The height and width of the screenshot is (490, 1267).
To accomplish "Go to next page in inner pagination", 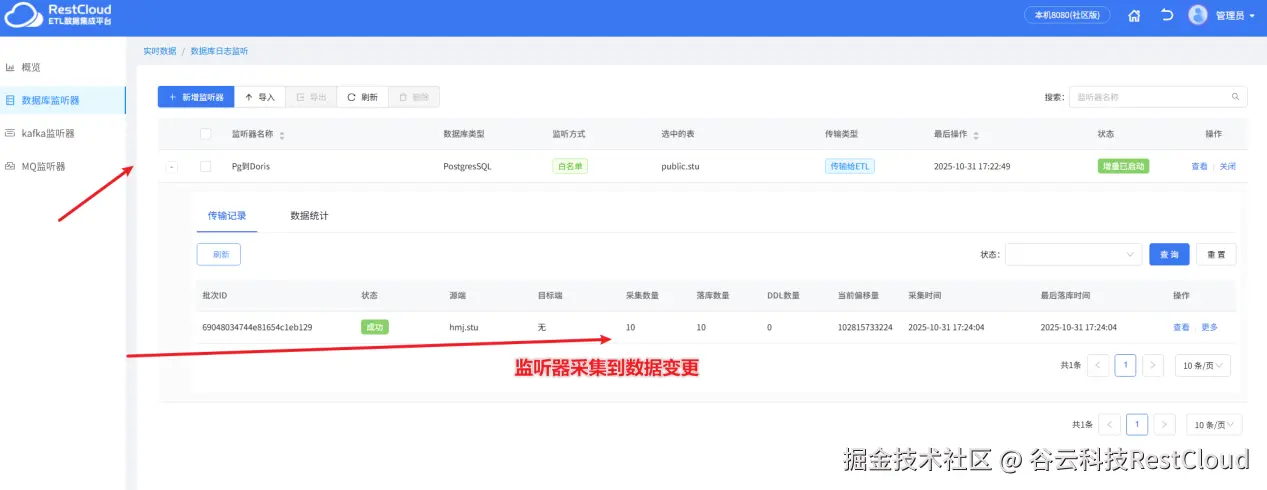I will point(1153,365).
